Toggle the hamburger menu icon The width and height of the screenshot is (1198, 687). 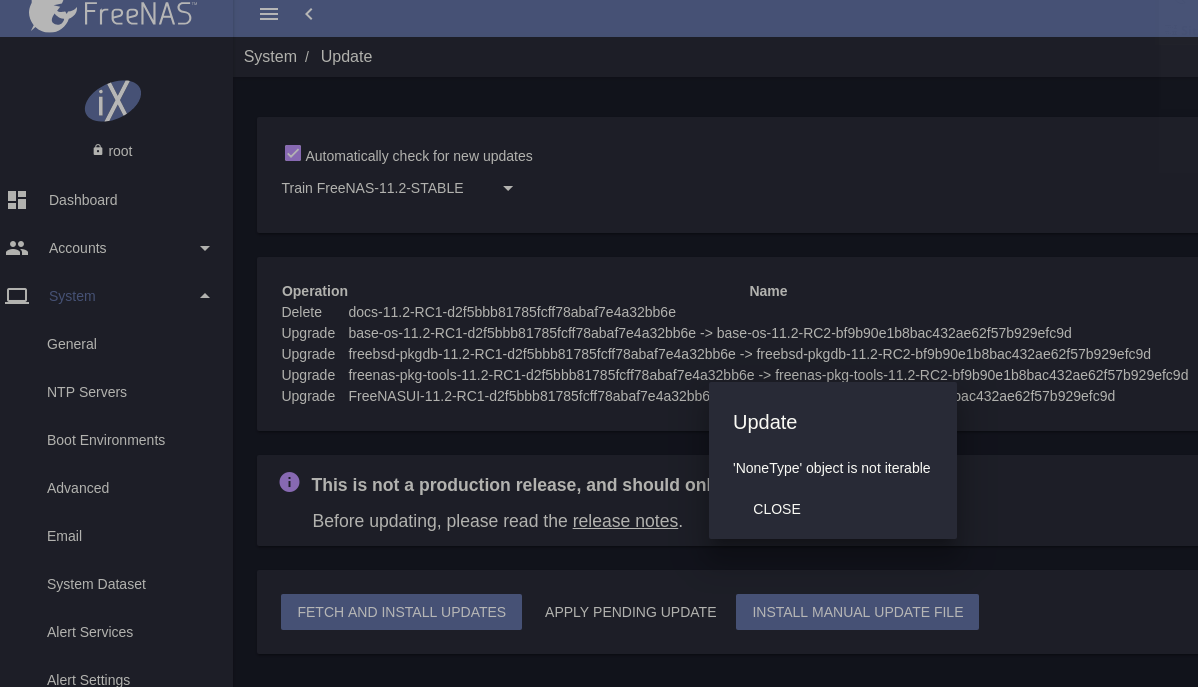[268, 14]
